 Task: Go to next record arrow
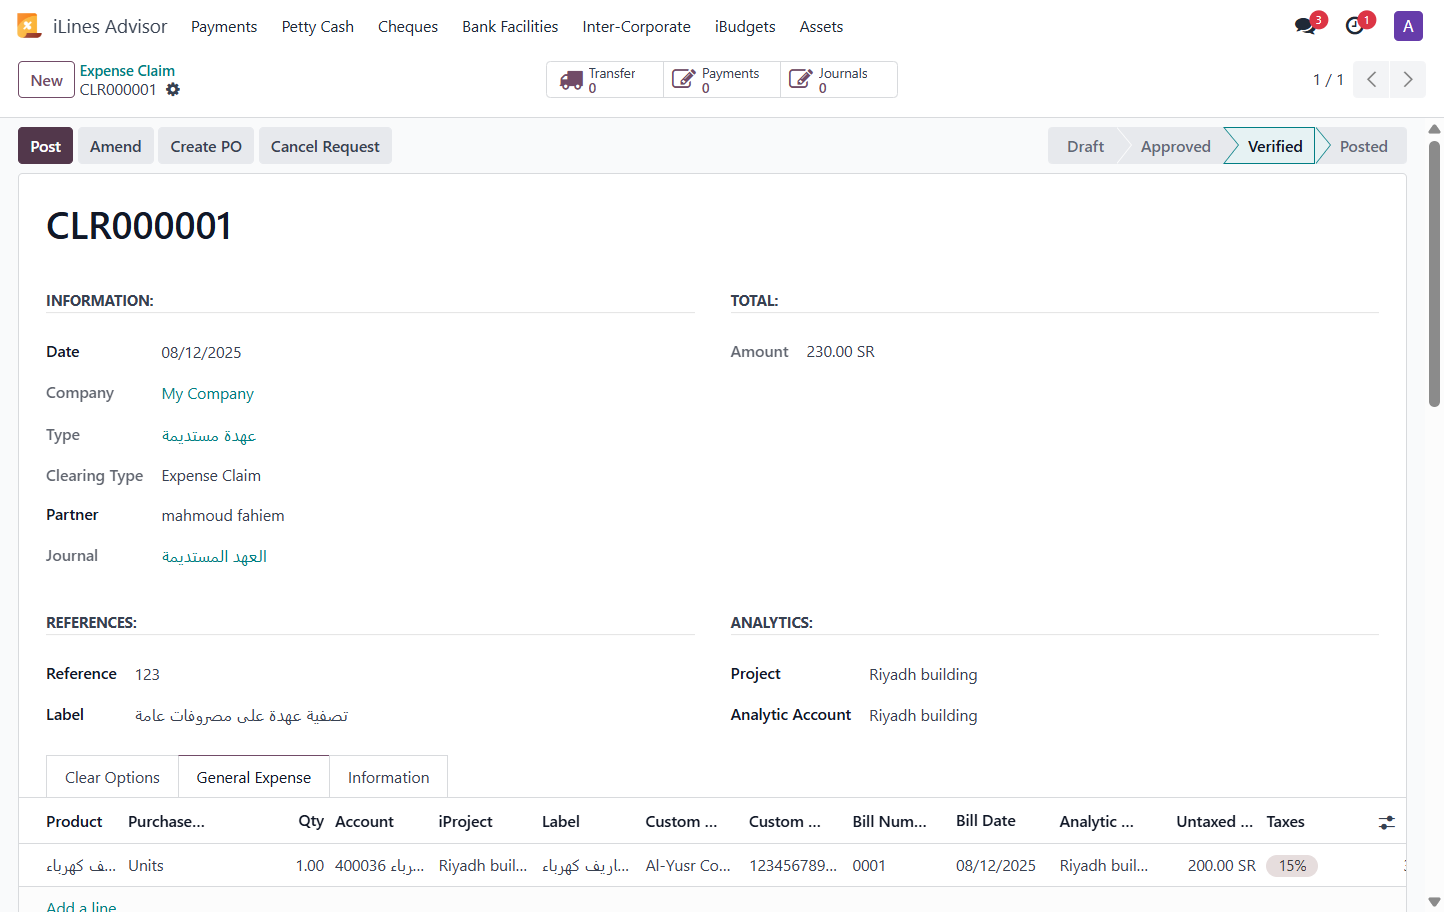[x=1408, y=80]
